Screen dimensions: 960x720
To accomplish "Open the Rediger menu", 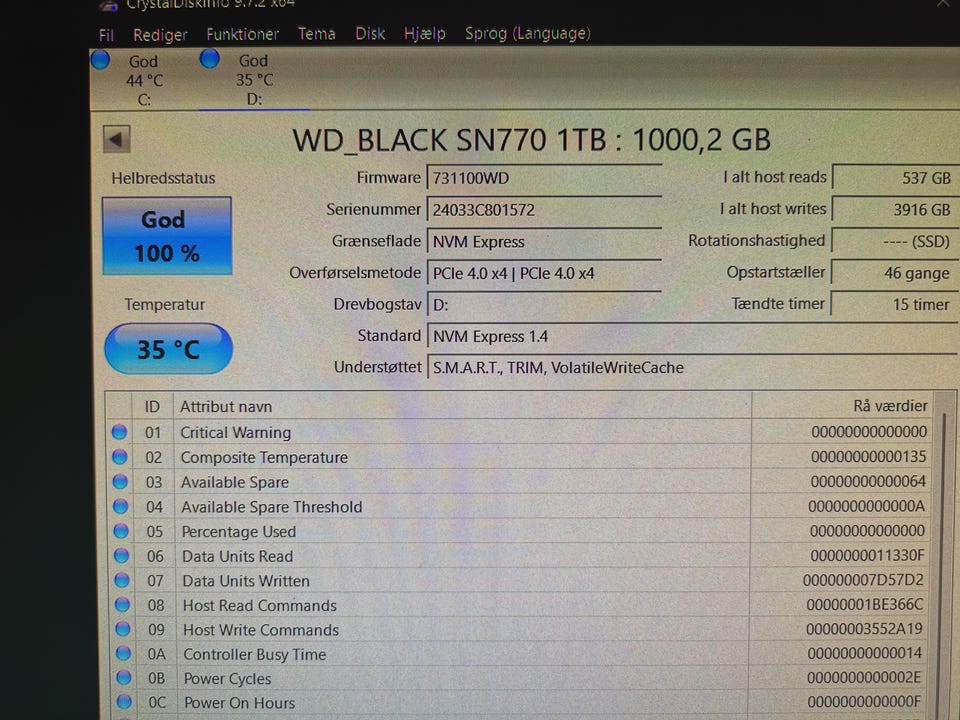I will click(160, 35).
